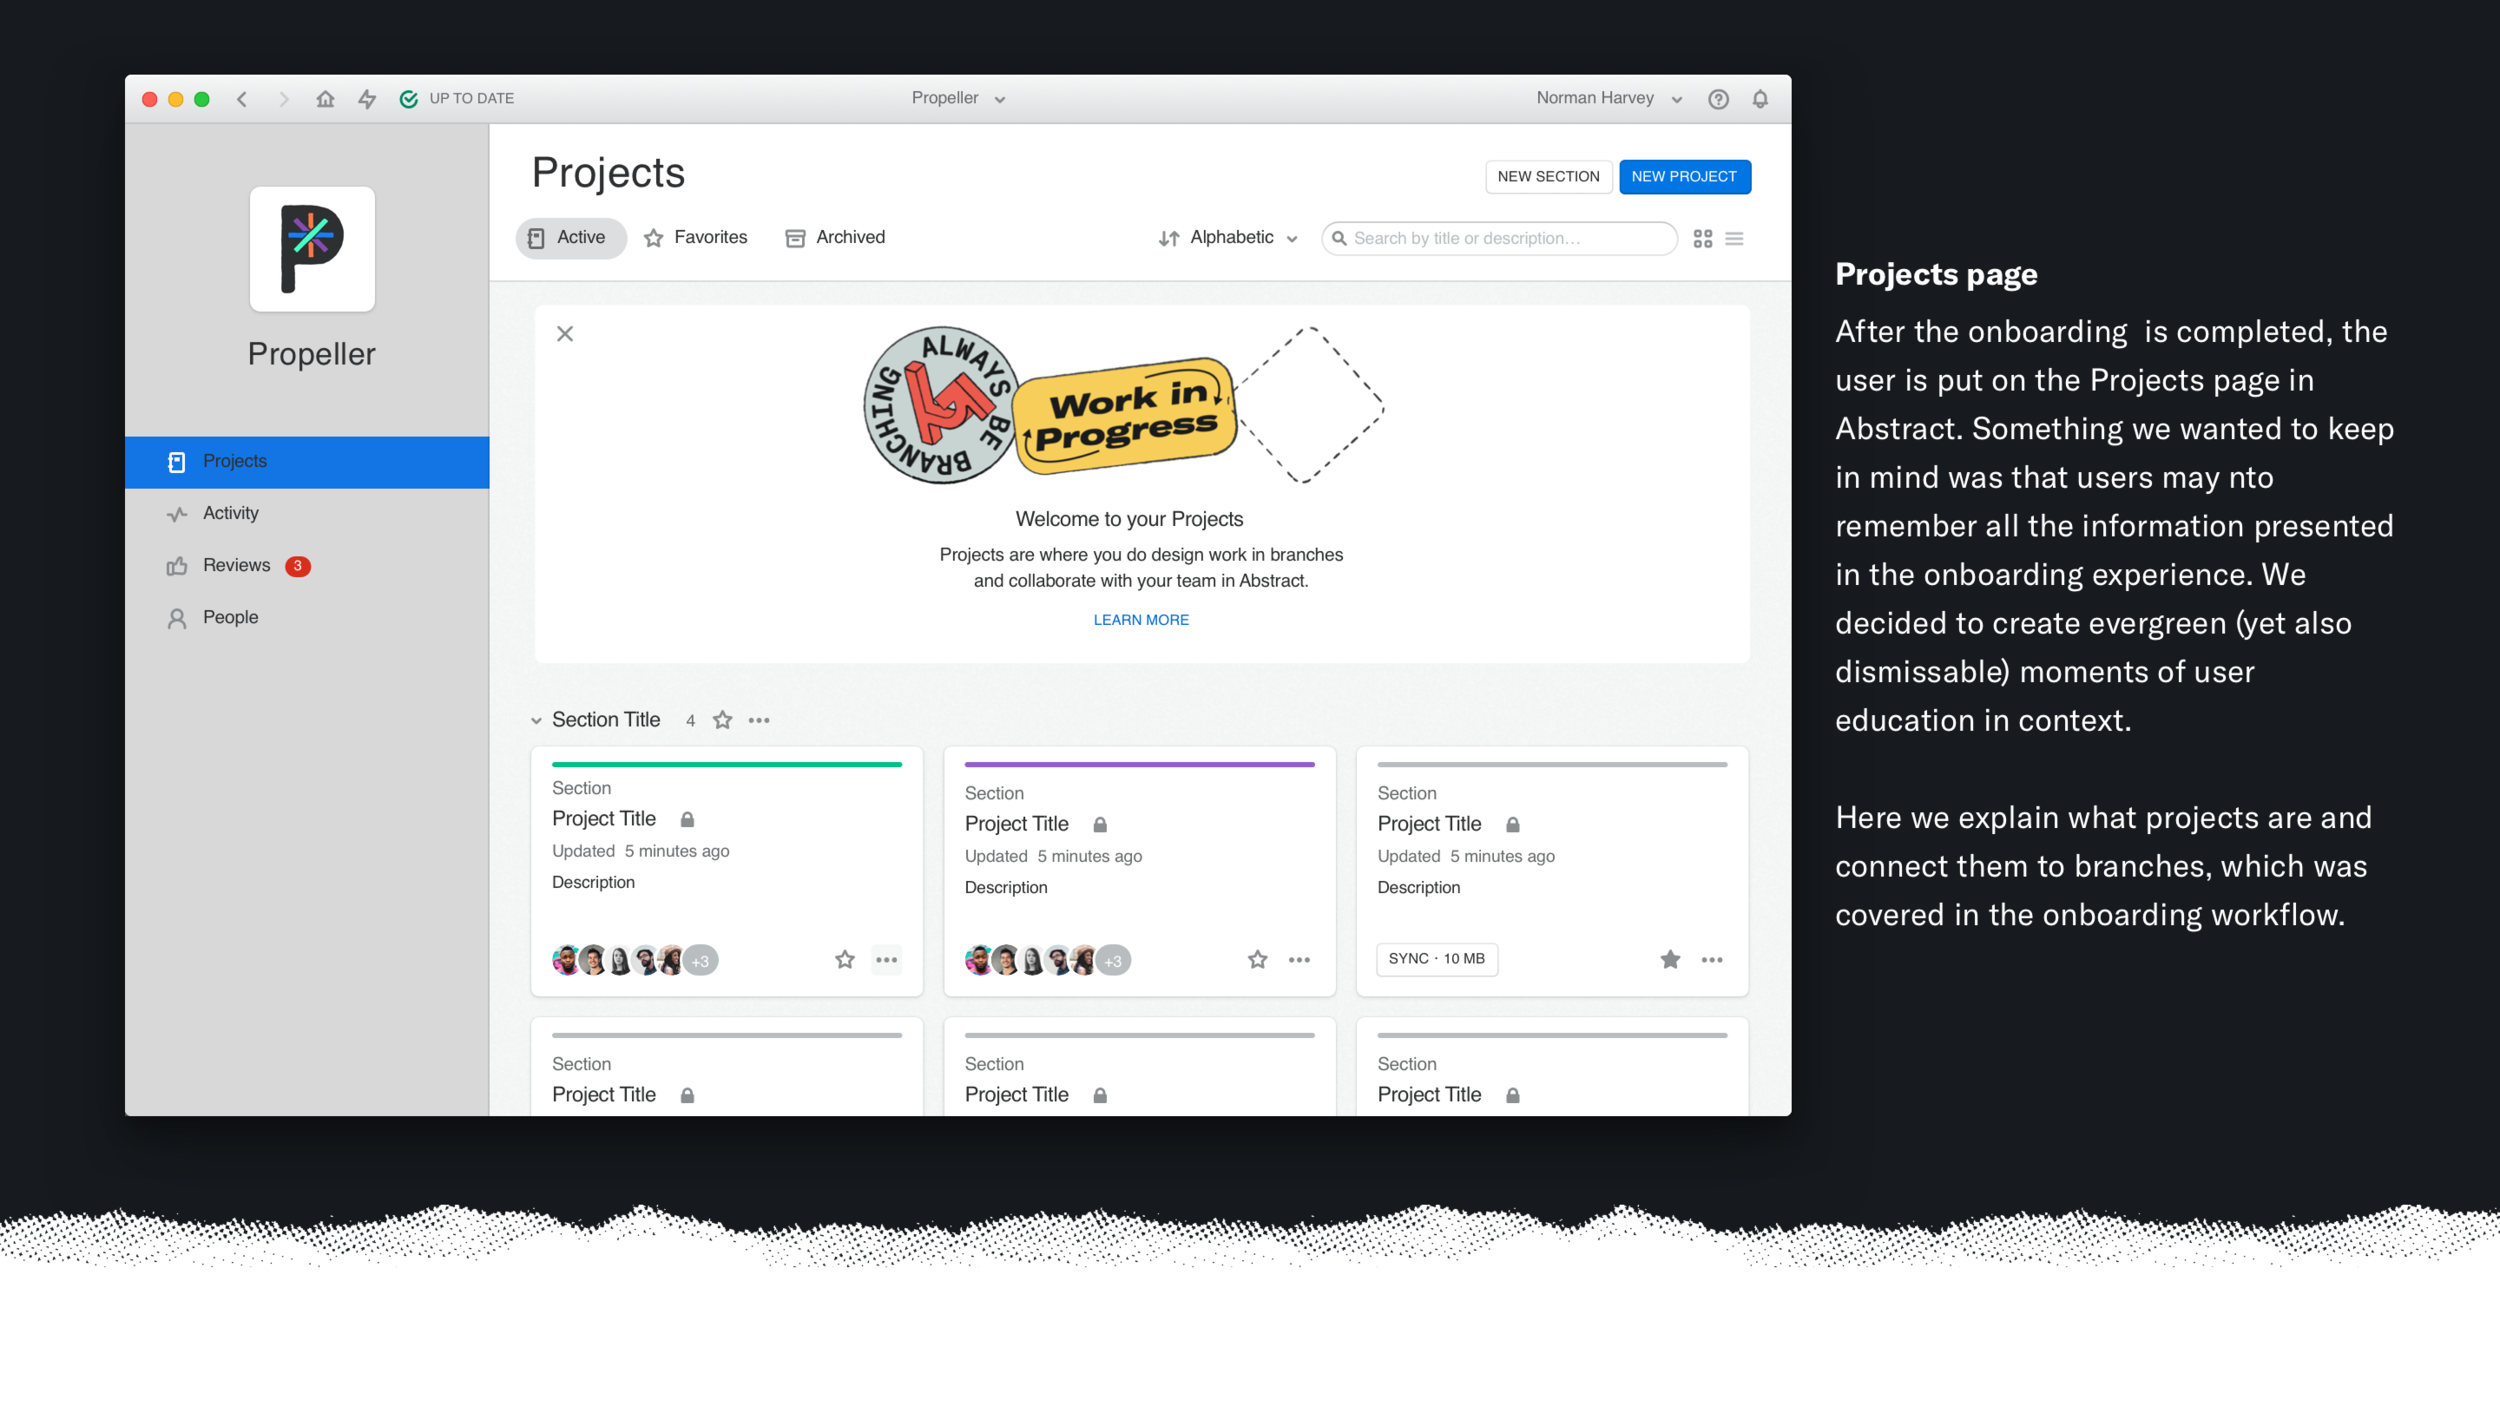Click the back navigation arrow
The image size is (2500, 1413).
[242, 99]
